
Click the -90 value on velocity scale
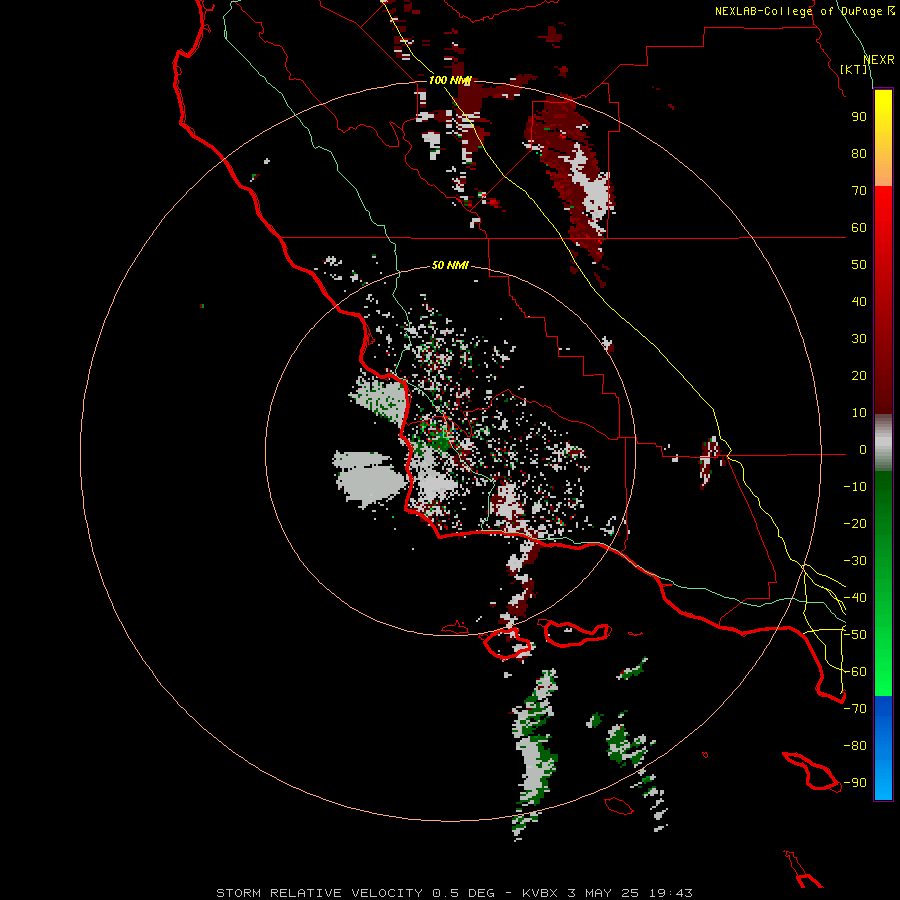pos(855,783)
